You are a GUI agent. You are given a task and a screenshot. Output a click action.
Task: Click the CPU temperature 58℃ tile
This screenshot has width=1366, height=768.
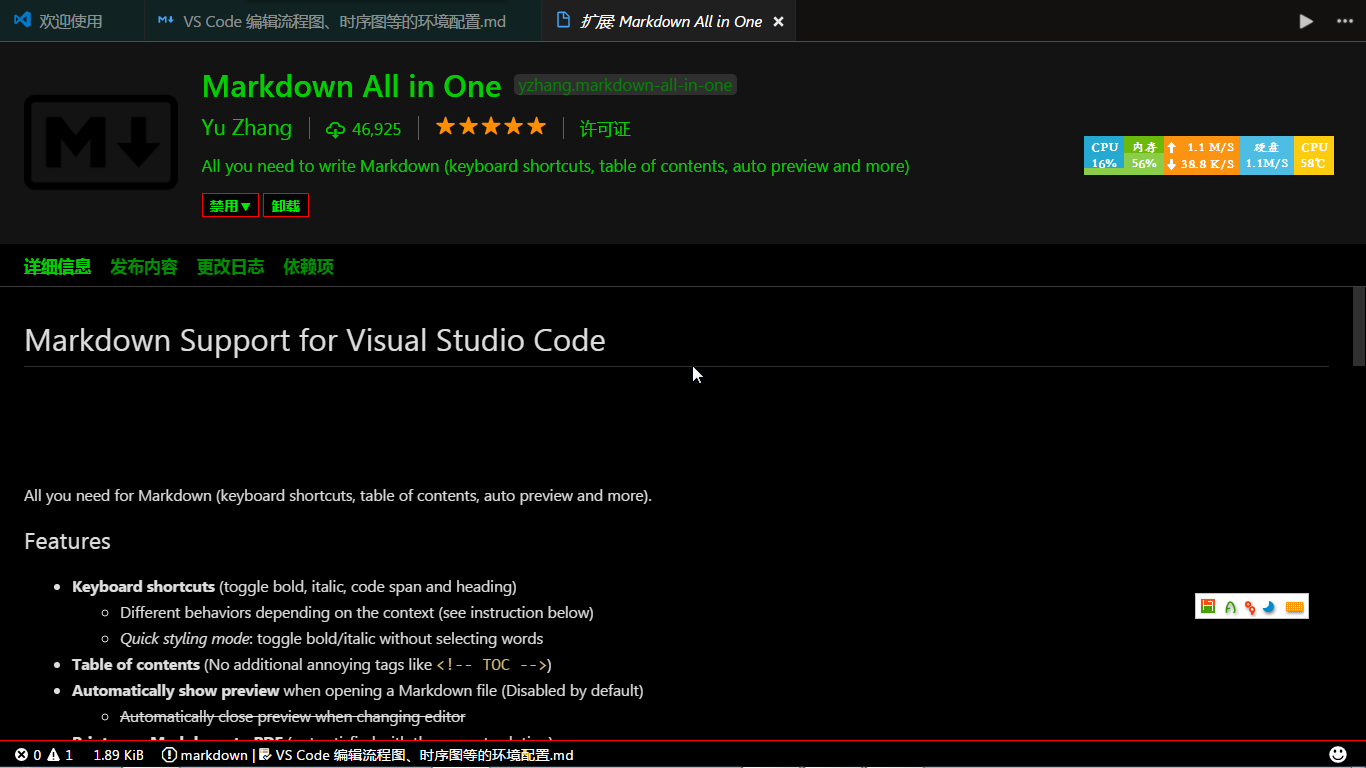[1314, 155]
